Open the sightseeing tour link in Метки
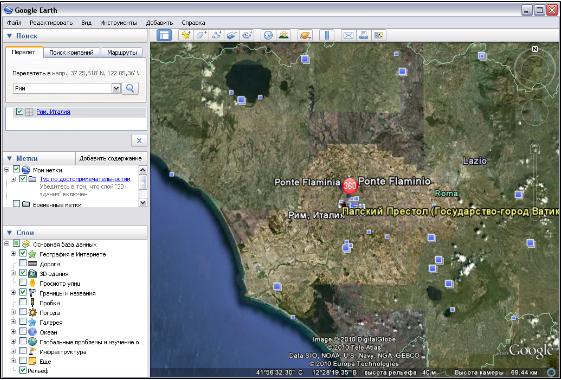 85,179
